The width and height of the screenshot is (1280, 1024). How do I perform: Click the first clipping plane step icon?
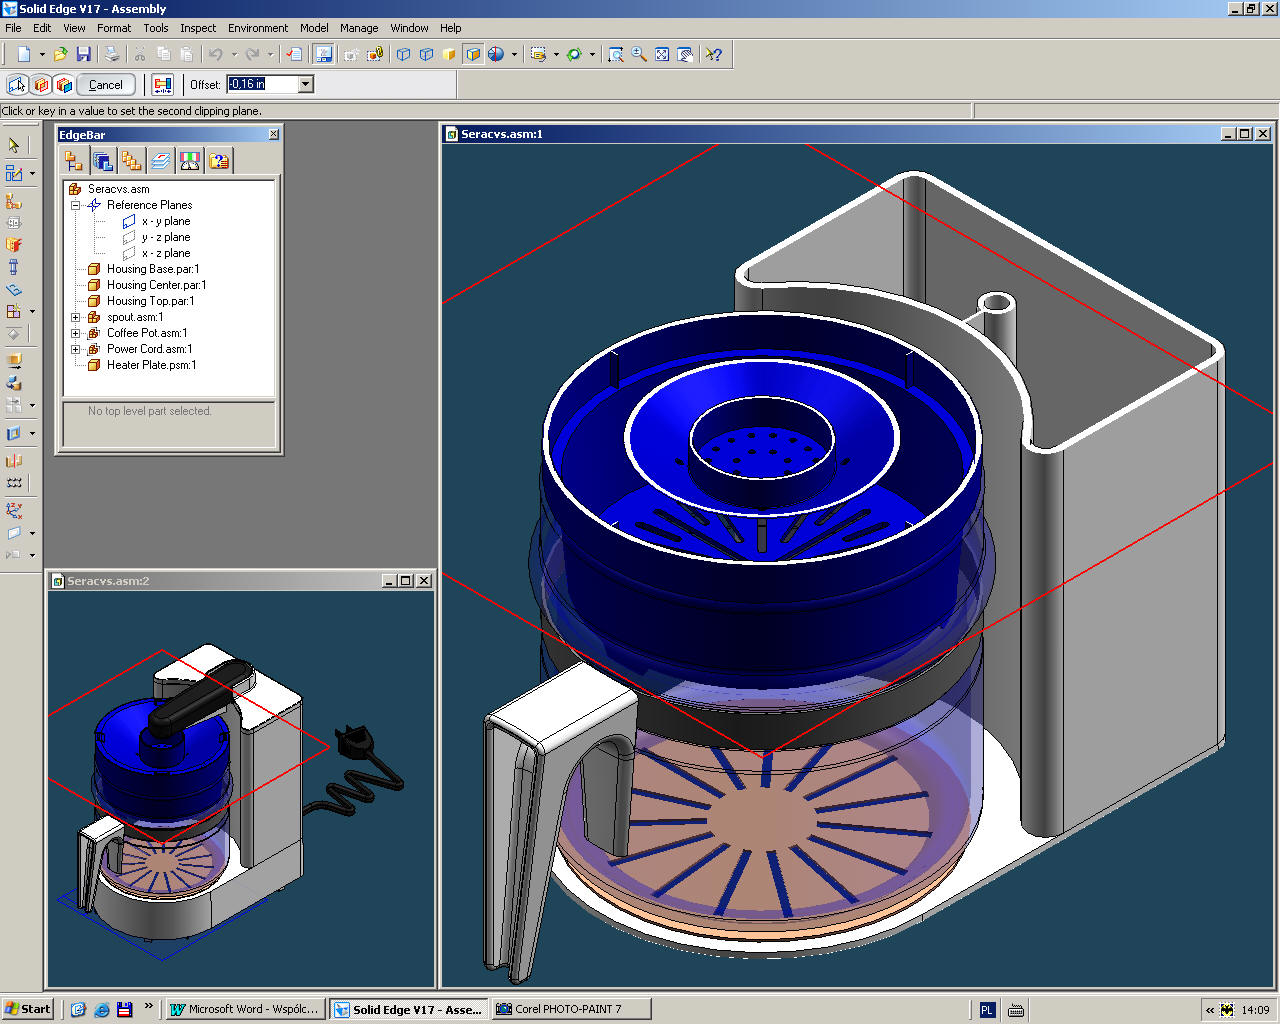[x=17, y=85]
